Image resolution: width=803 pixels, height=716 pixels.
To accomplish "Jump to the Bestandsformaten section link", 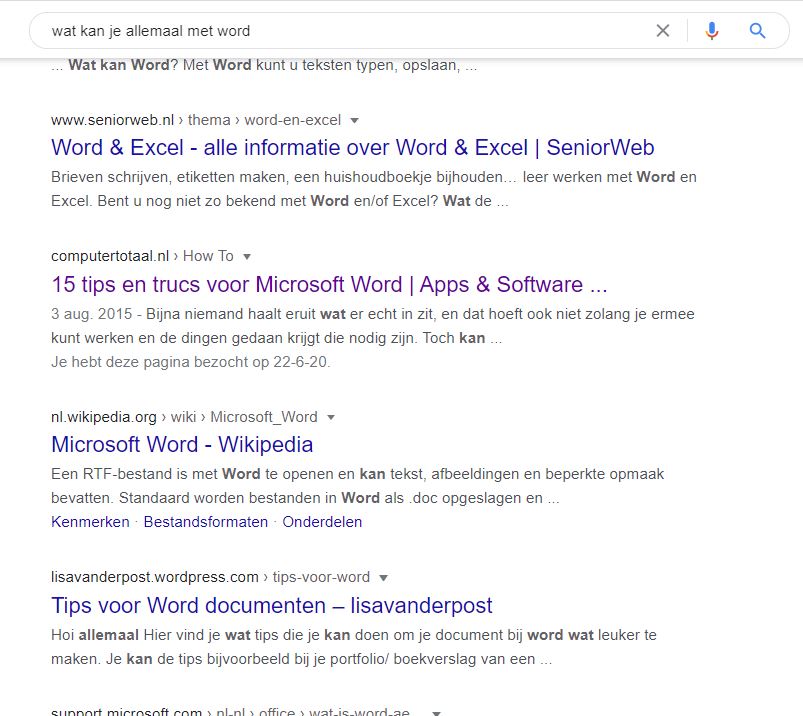I will pos(206,522).
